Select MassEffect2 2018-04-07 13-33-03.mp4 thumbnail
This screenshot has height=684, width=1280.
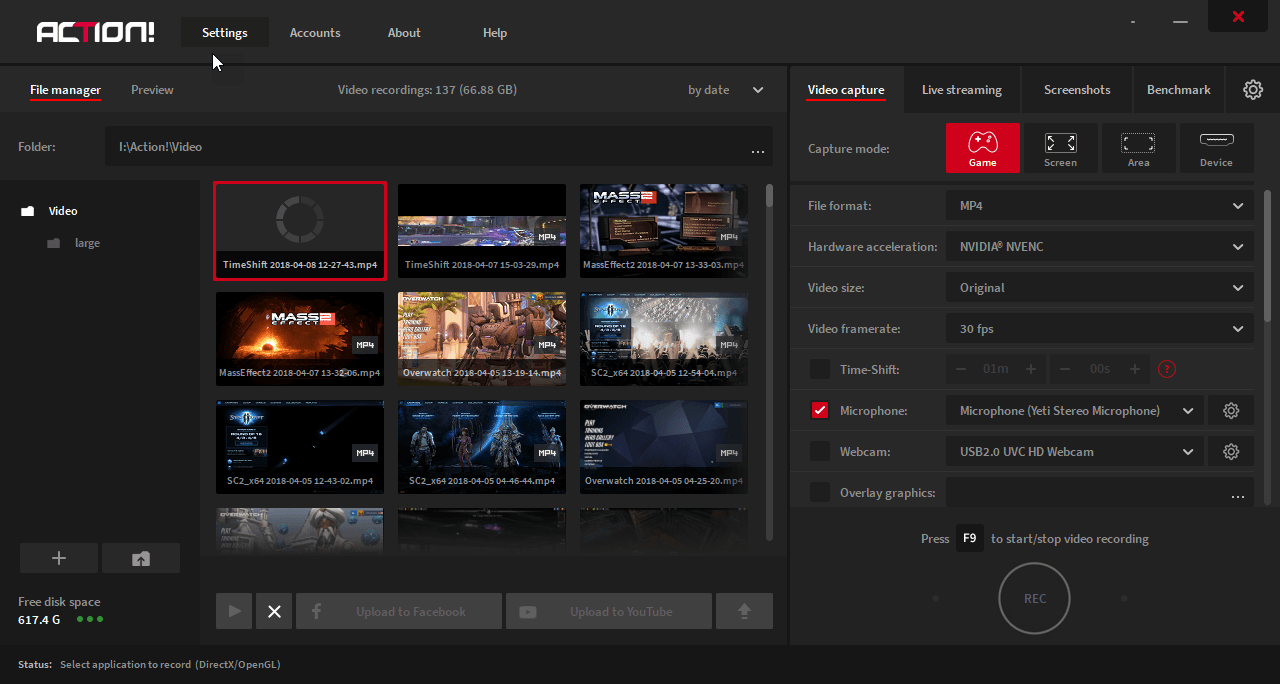pos(664,230)
